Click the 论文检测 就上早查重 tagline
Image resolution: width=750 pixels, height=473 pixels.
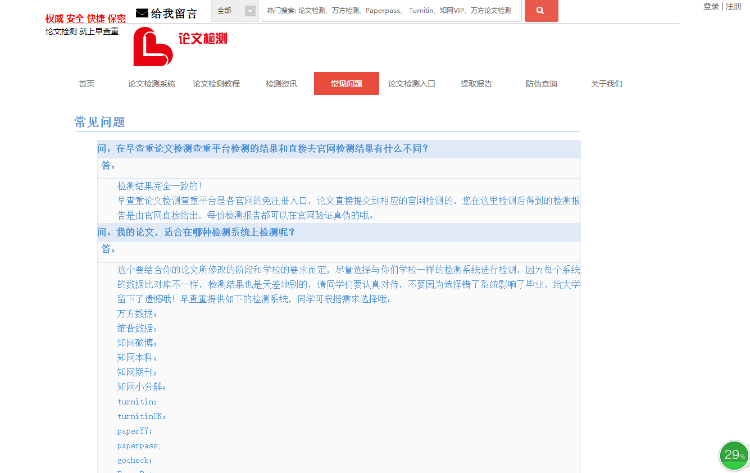[82, 32]
